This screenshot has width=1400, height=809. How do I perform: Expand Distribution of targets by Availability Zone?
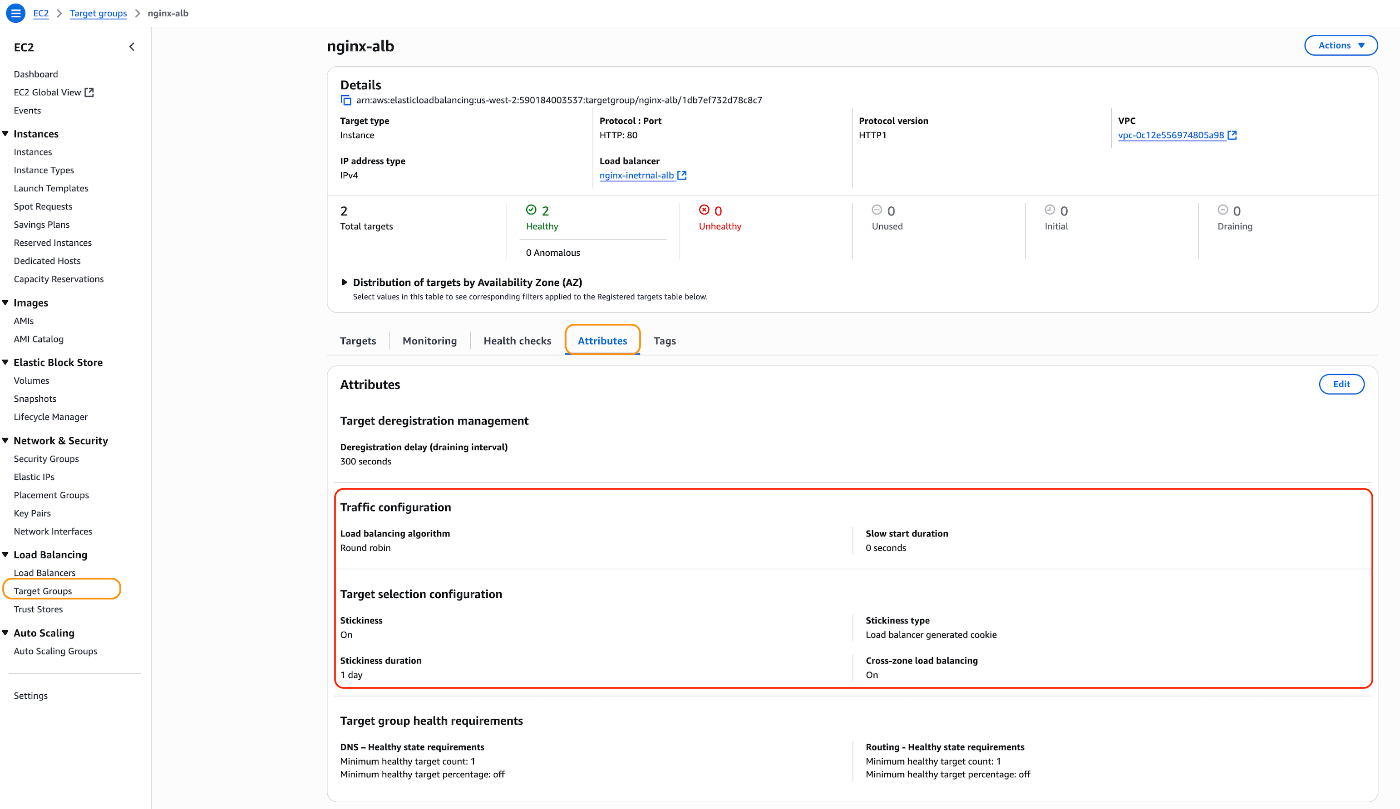coord(346,283)
